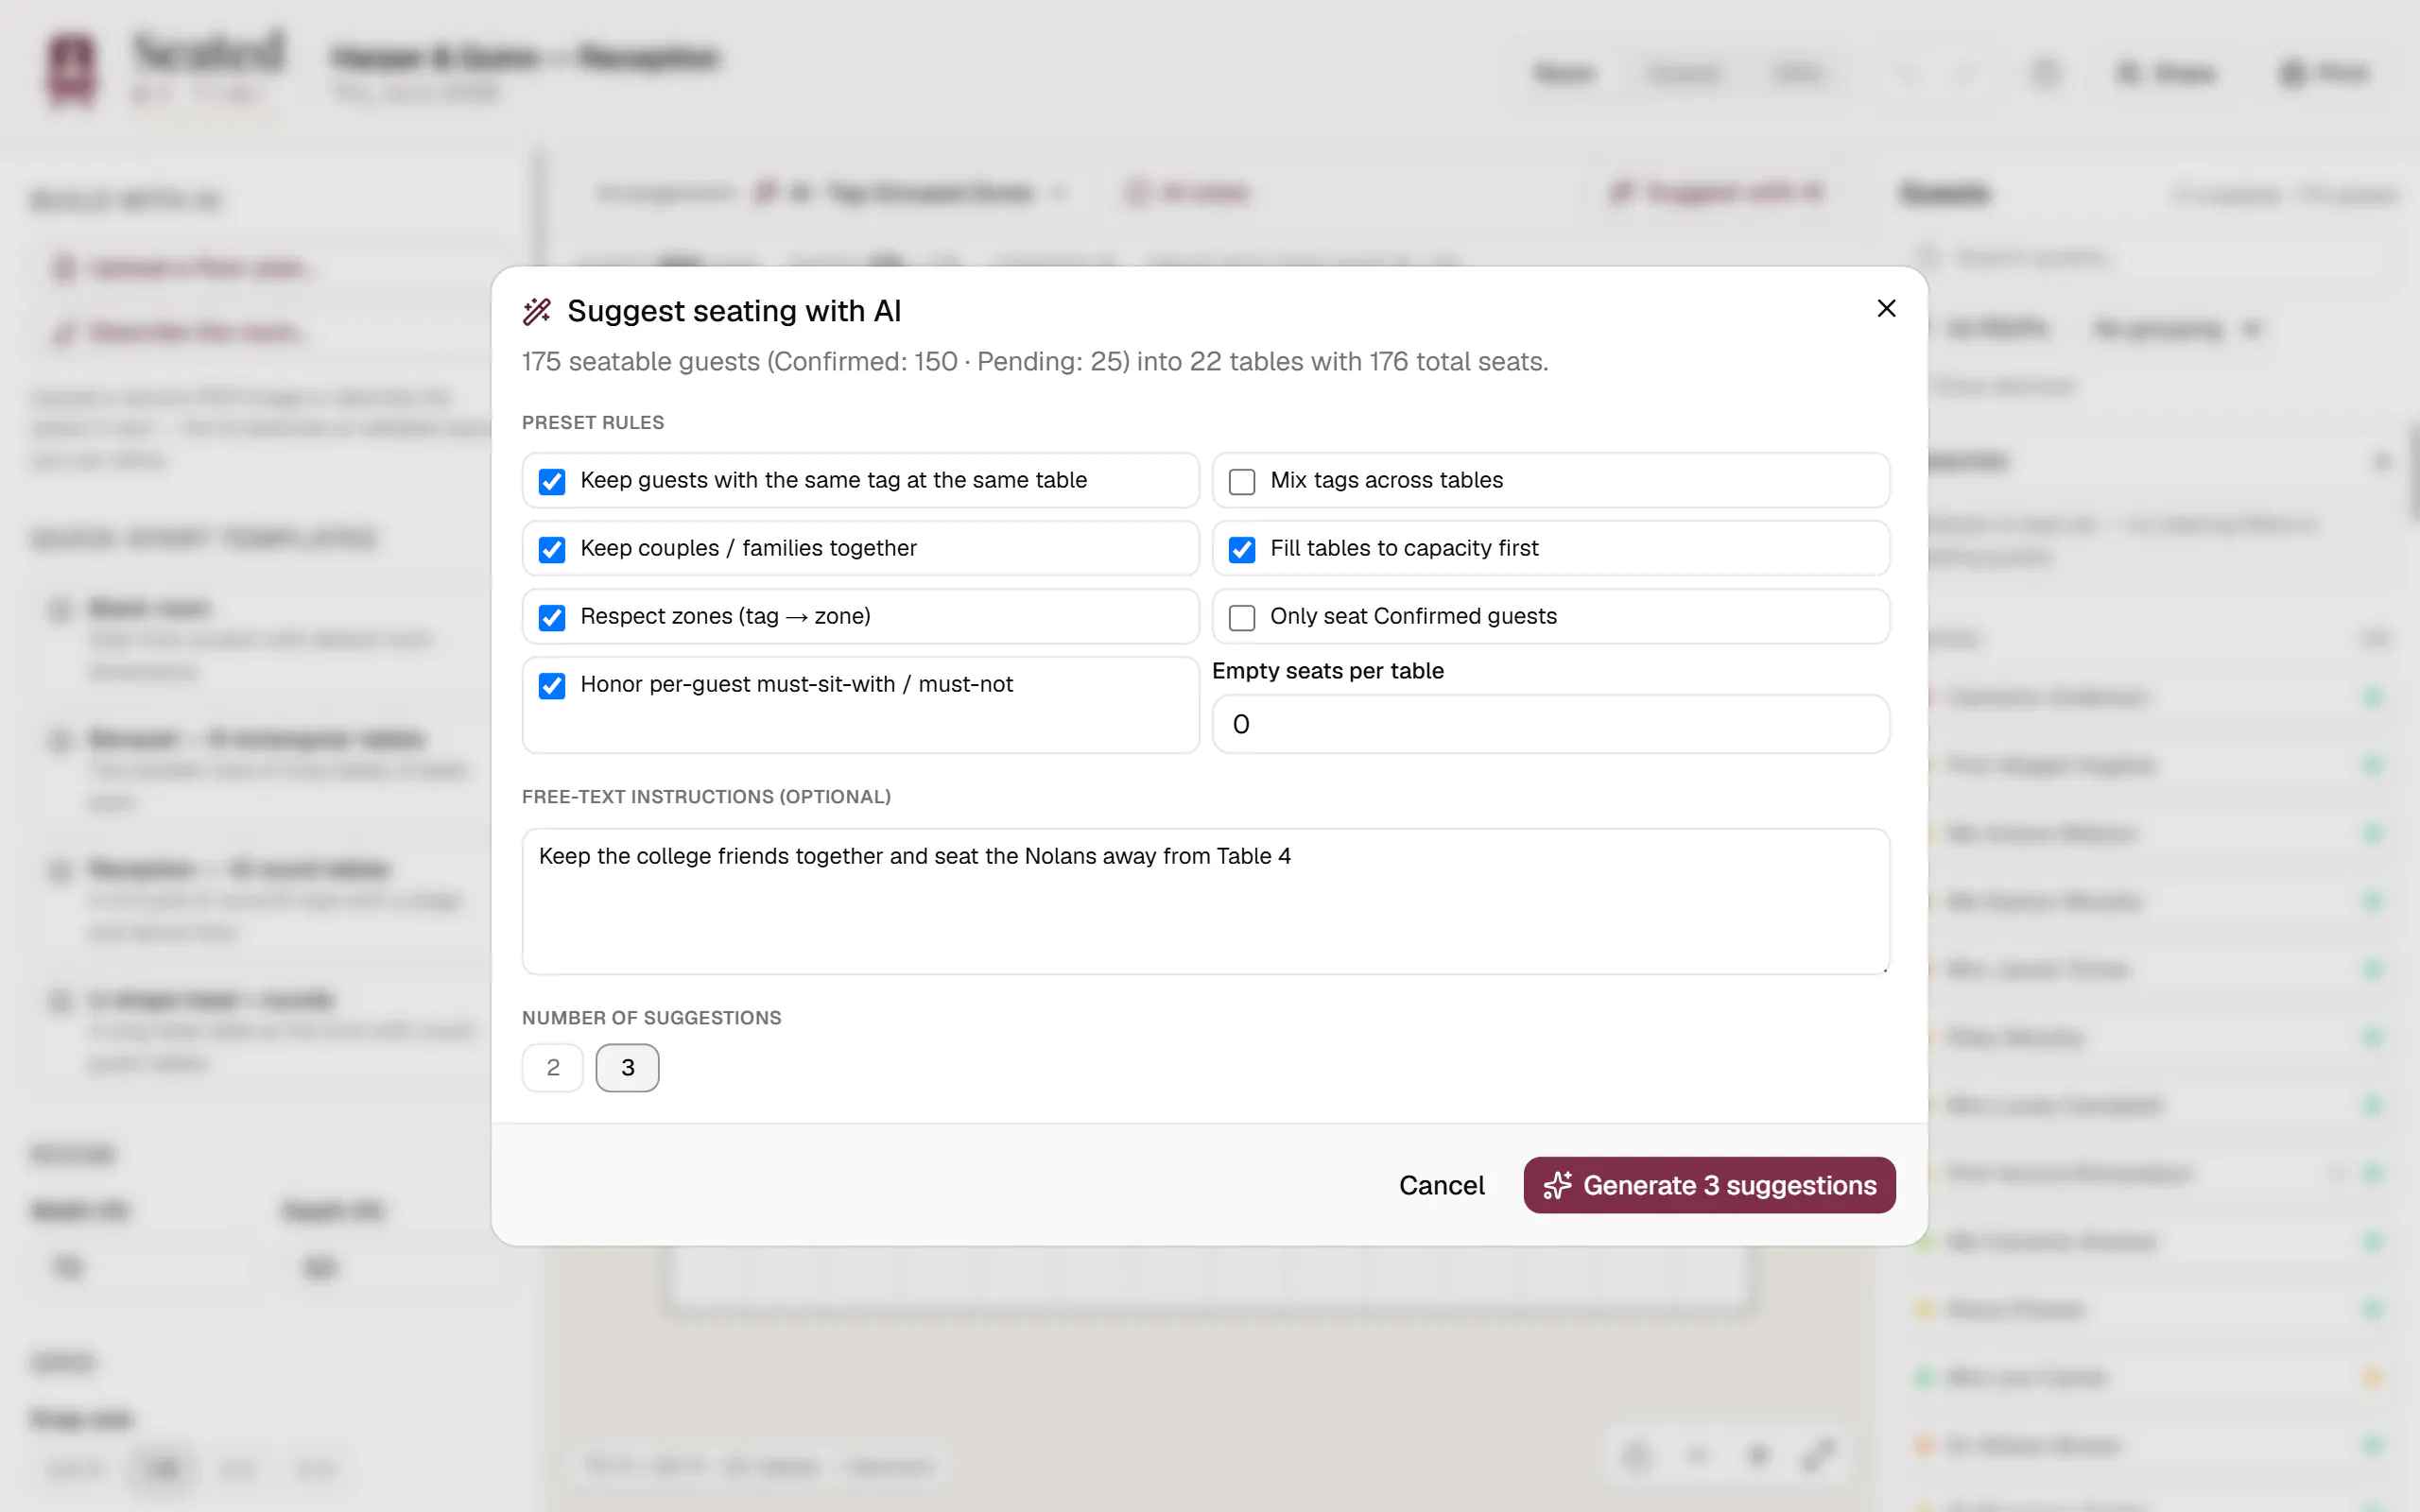Screen dimensions: 2420x1512
Task: Toggle Fill tables to capacity first
Action: 1242,549
